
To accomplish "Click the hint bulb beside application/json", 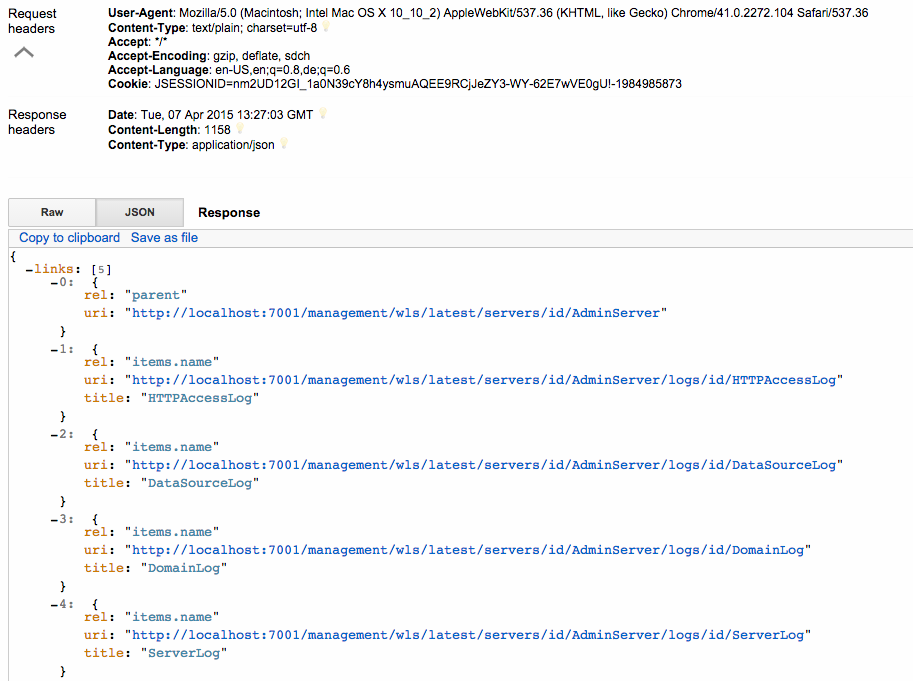I will coord(284,145).
